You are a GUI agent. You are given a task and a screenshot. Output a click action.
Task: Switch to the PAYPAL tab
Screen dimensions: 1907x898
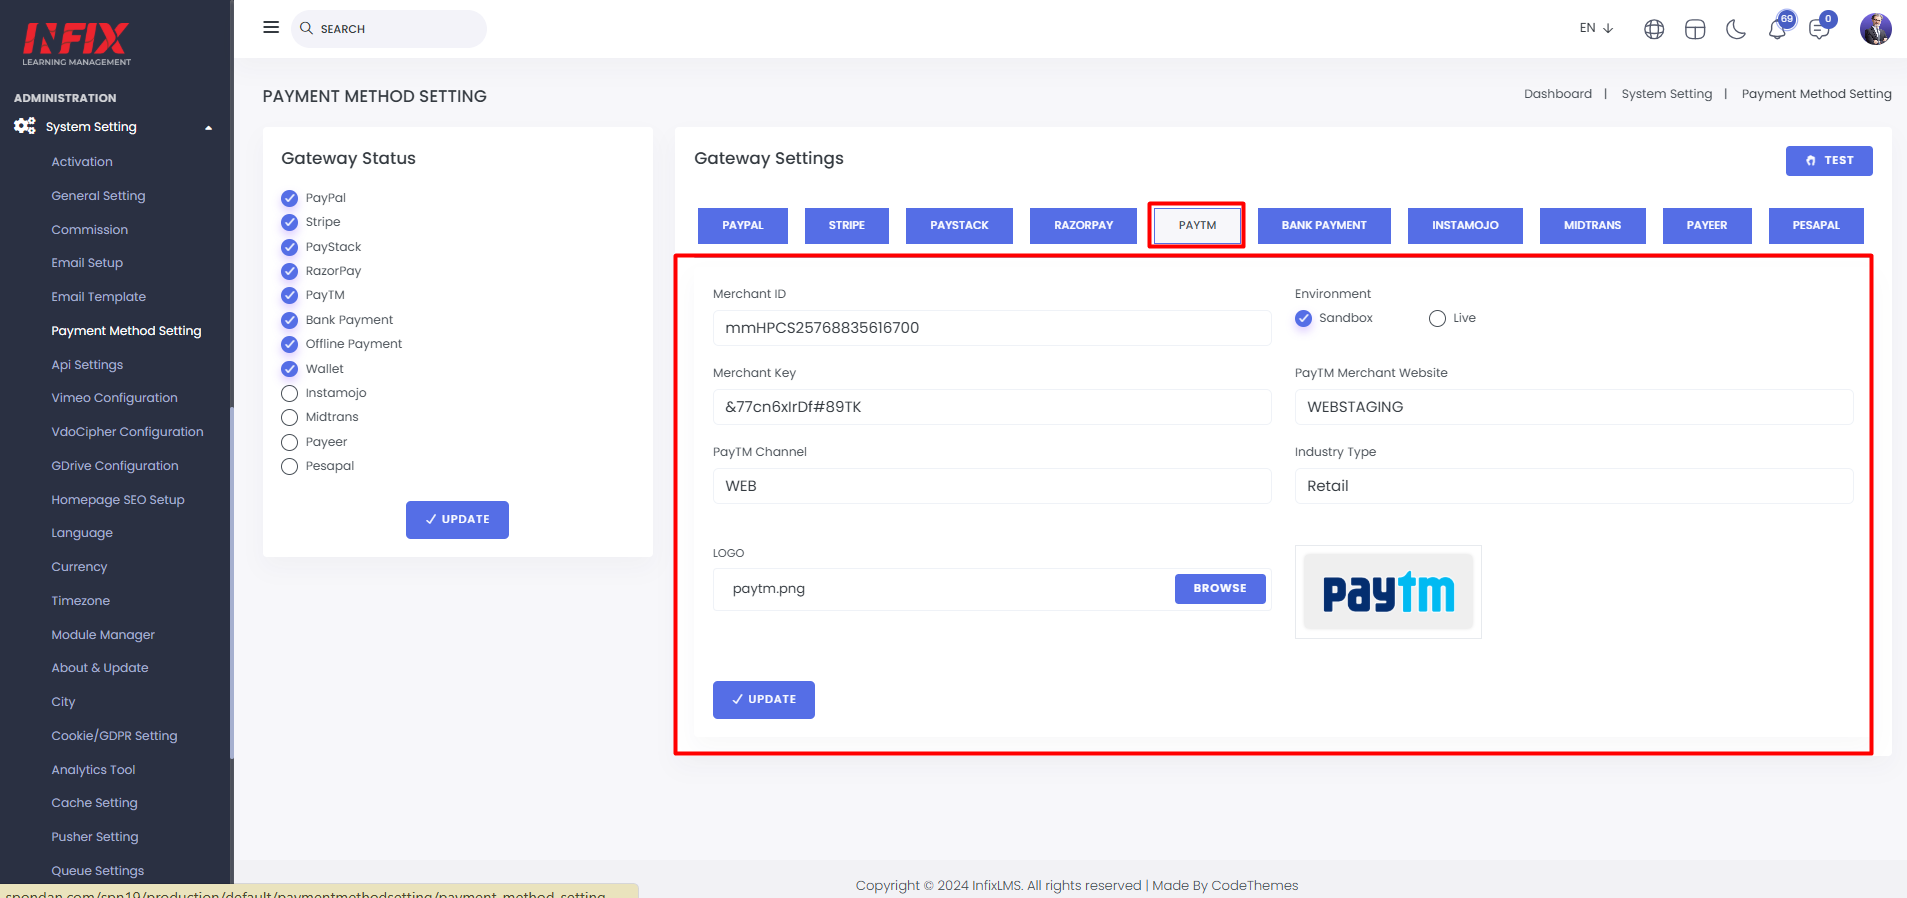coord(743,226)
